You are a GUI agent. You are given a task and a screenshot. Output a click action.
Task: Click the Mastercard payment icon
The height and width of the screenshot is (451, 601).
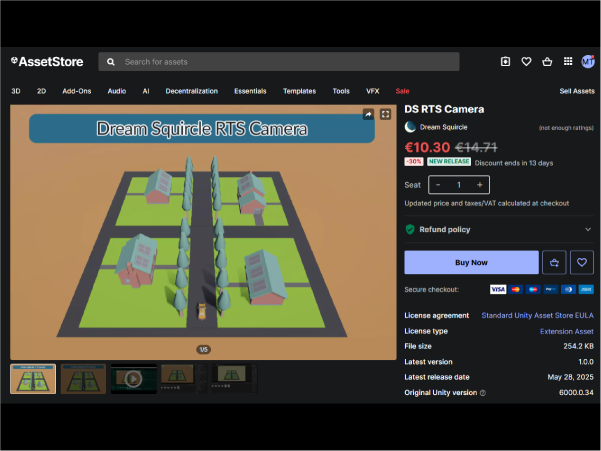[516, 289]
